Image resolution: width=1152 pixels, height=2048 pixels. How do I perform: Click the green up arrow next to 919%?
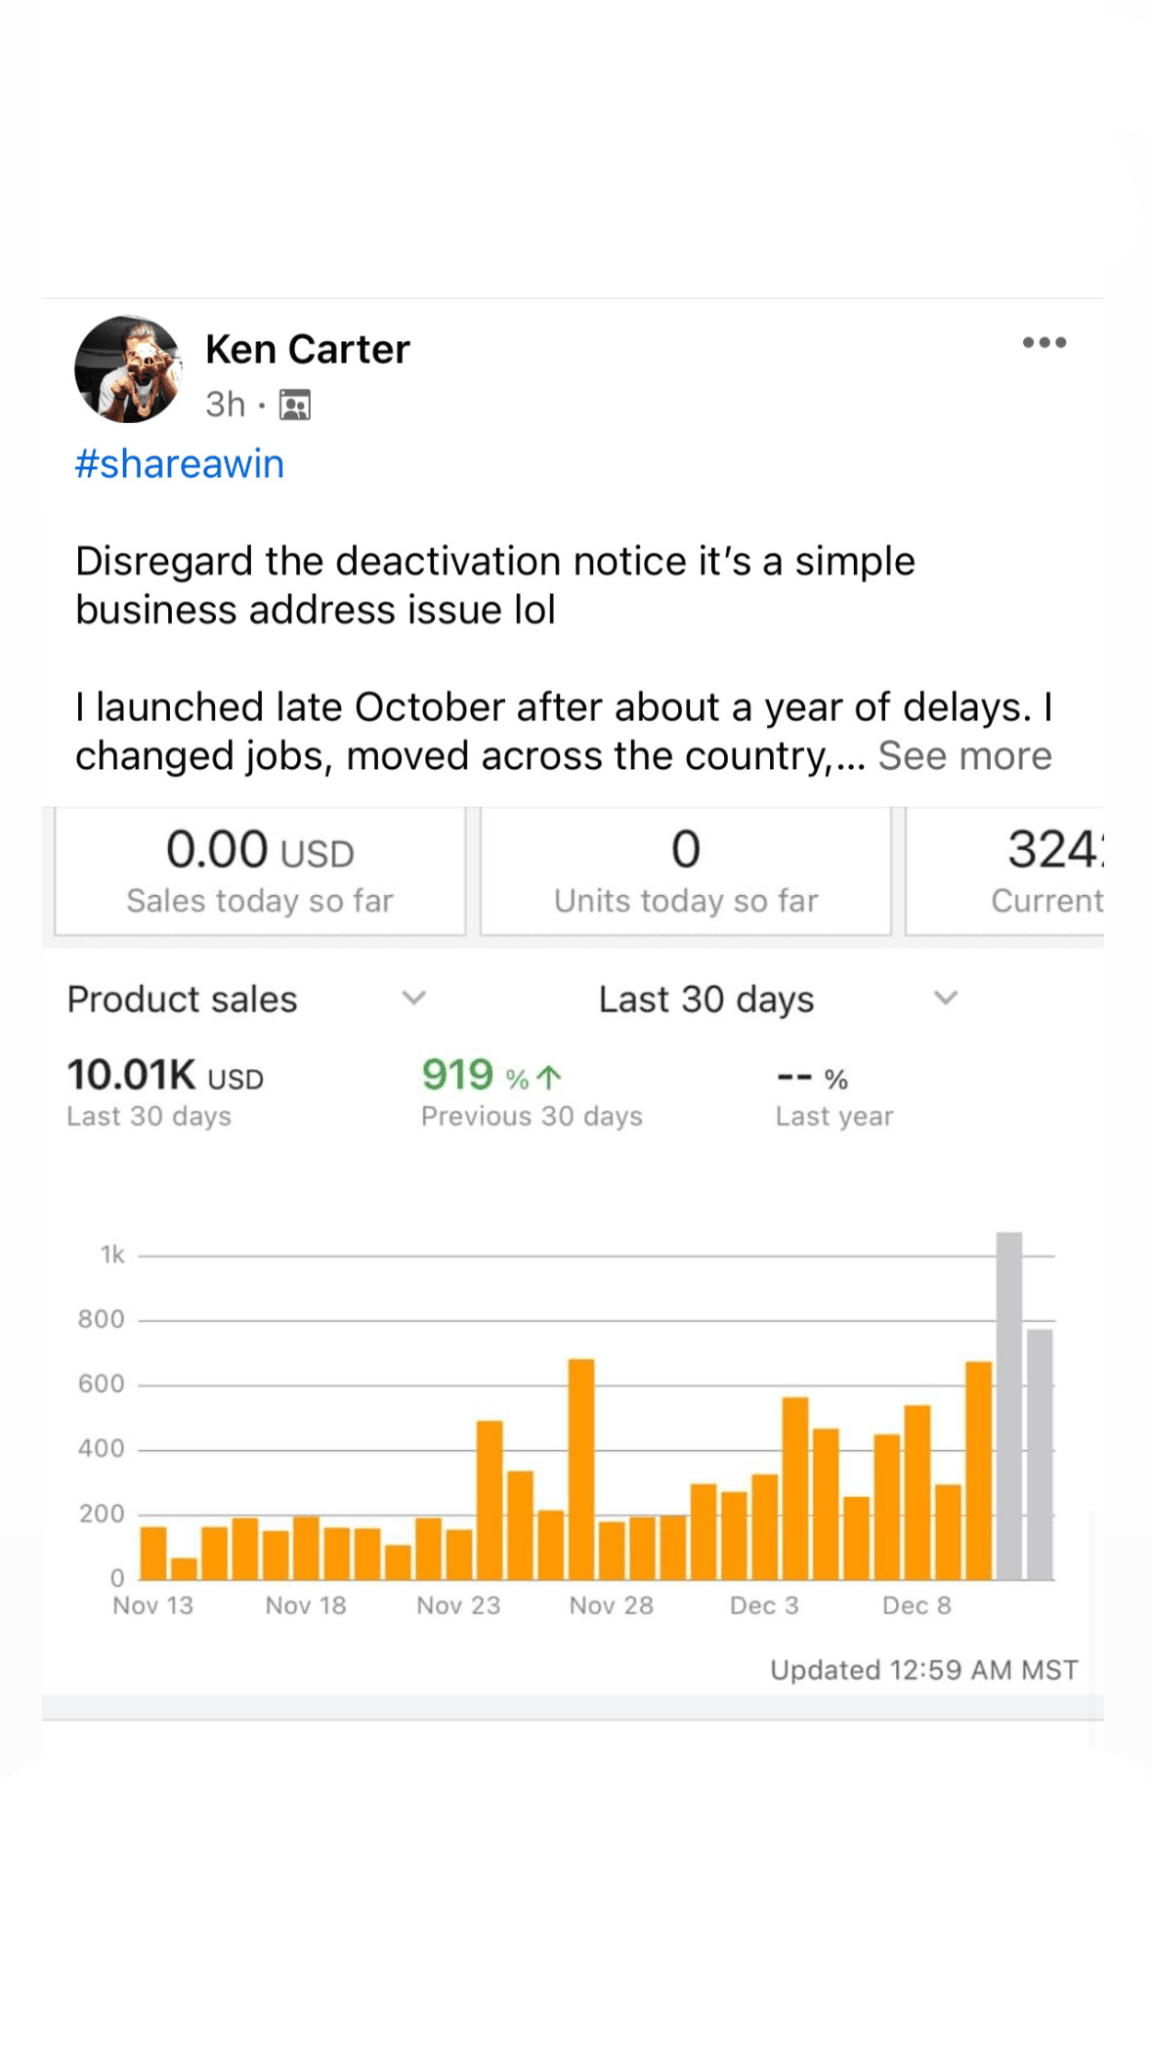(x=549, y=1077)
